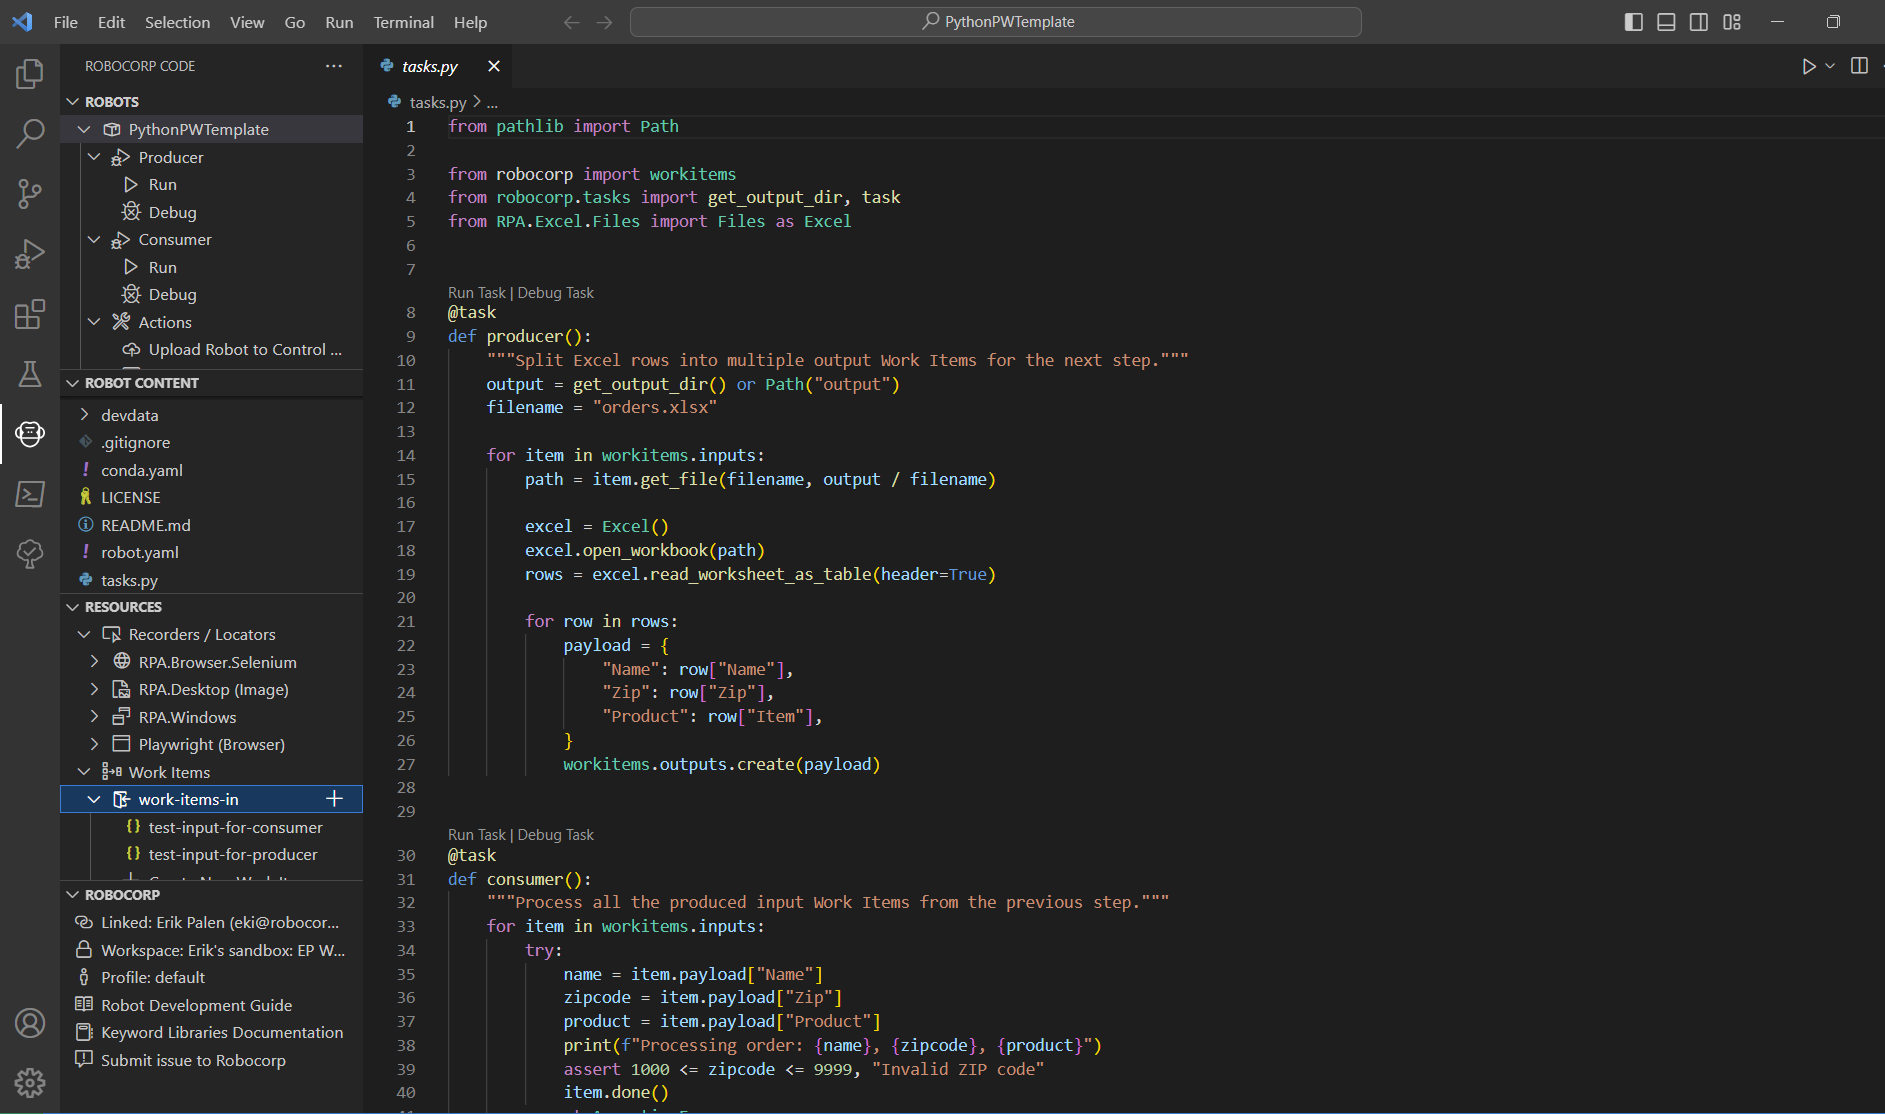Open the Testing flask view
This screenshot has width=1885, height=1114.
tap(30, 374)
